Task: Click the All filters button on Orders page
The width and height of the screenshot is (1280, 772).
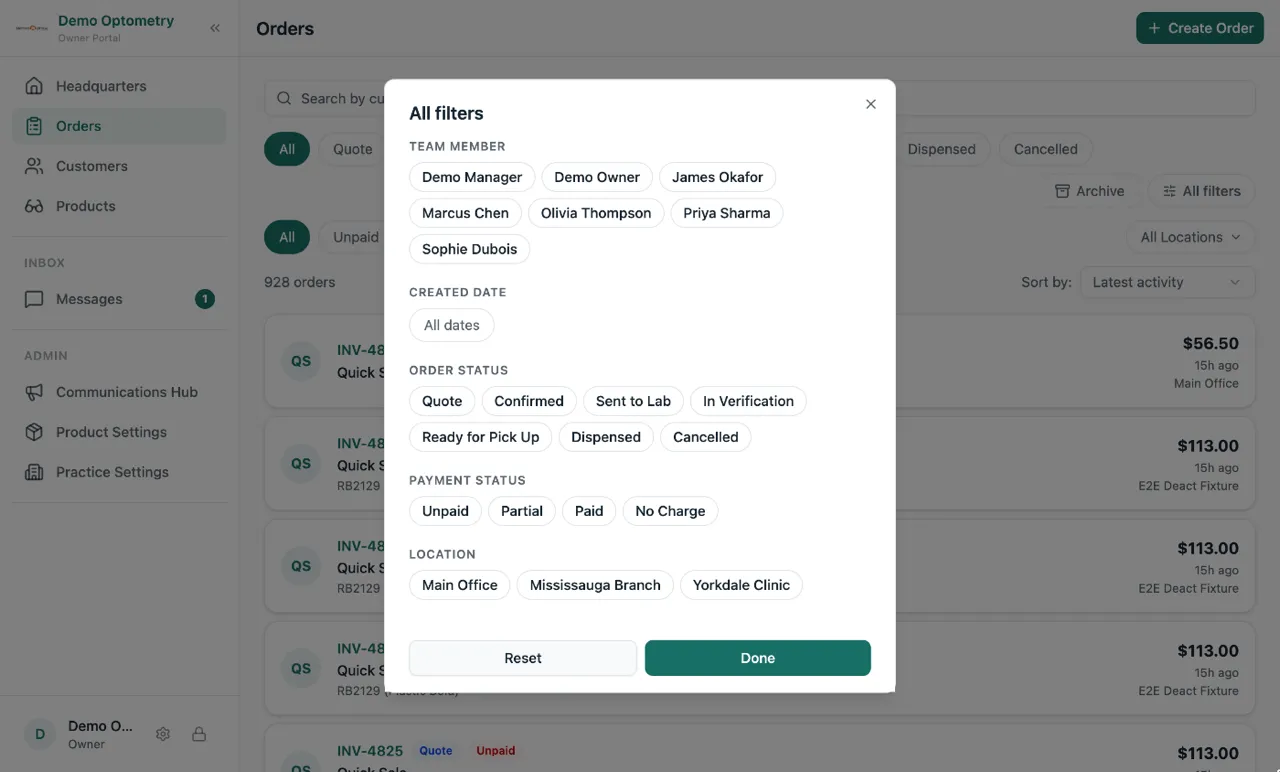Action: (x=1202, y=191)
